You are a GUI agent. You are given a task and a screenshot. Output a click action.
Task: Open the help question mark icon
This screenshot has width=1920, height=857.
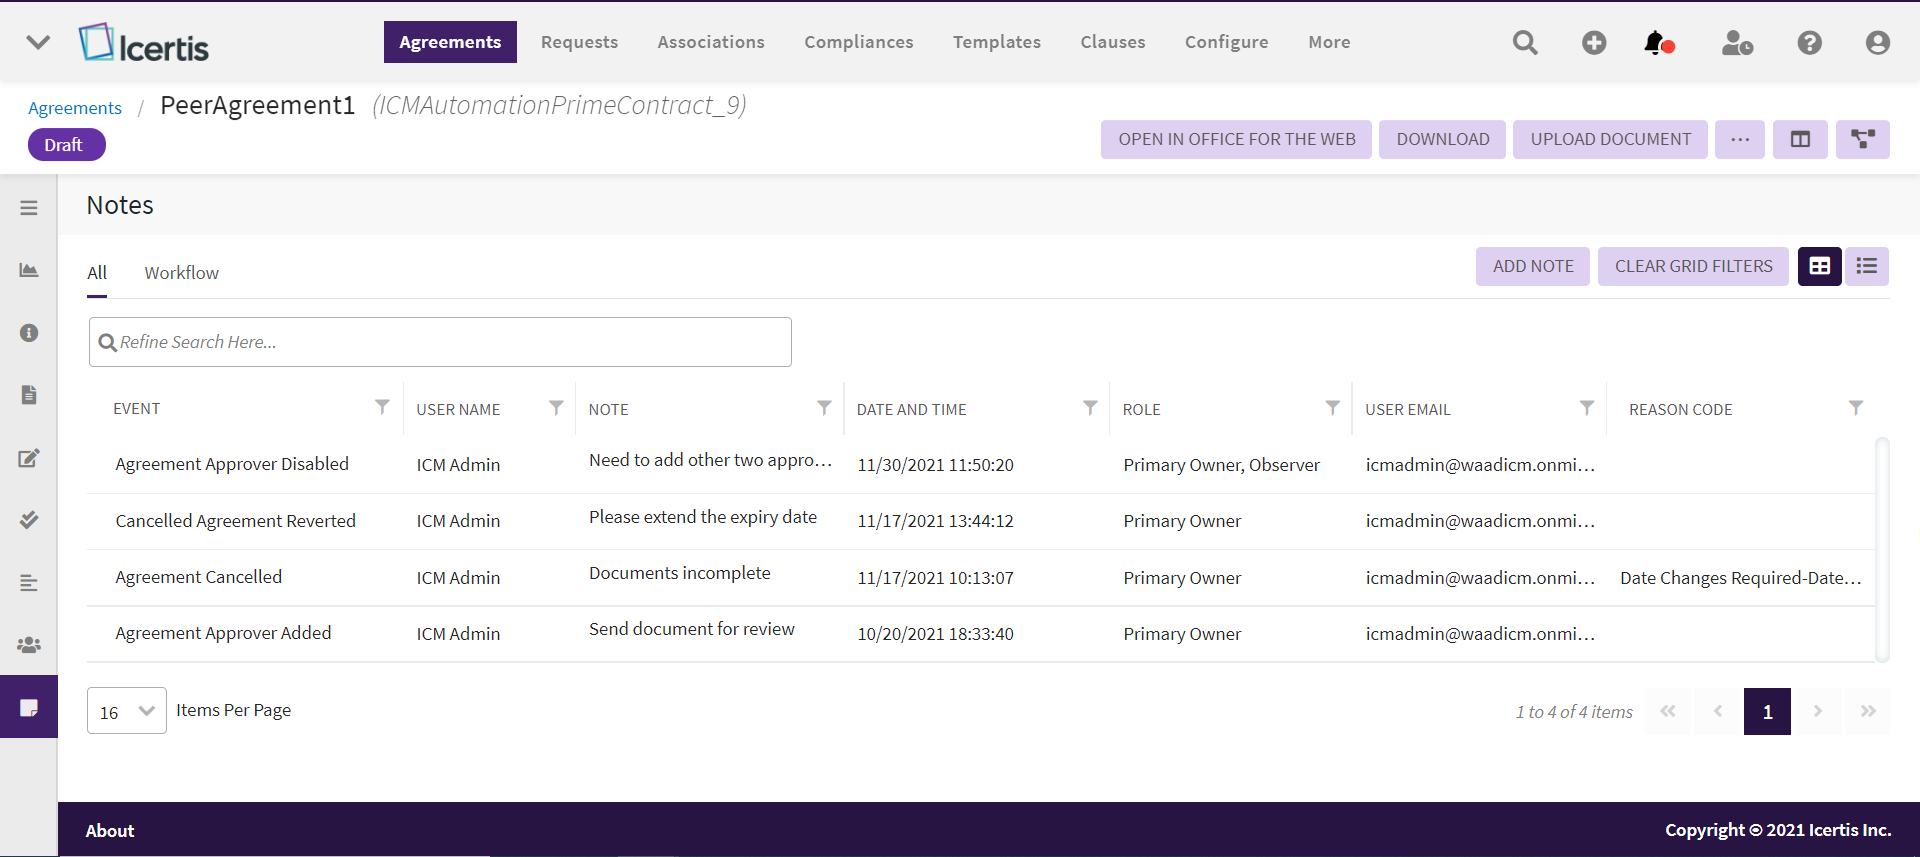coord(1809,43)
